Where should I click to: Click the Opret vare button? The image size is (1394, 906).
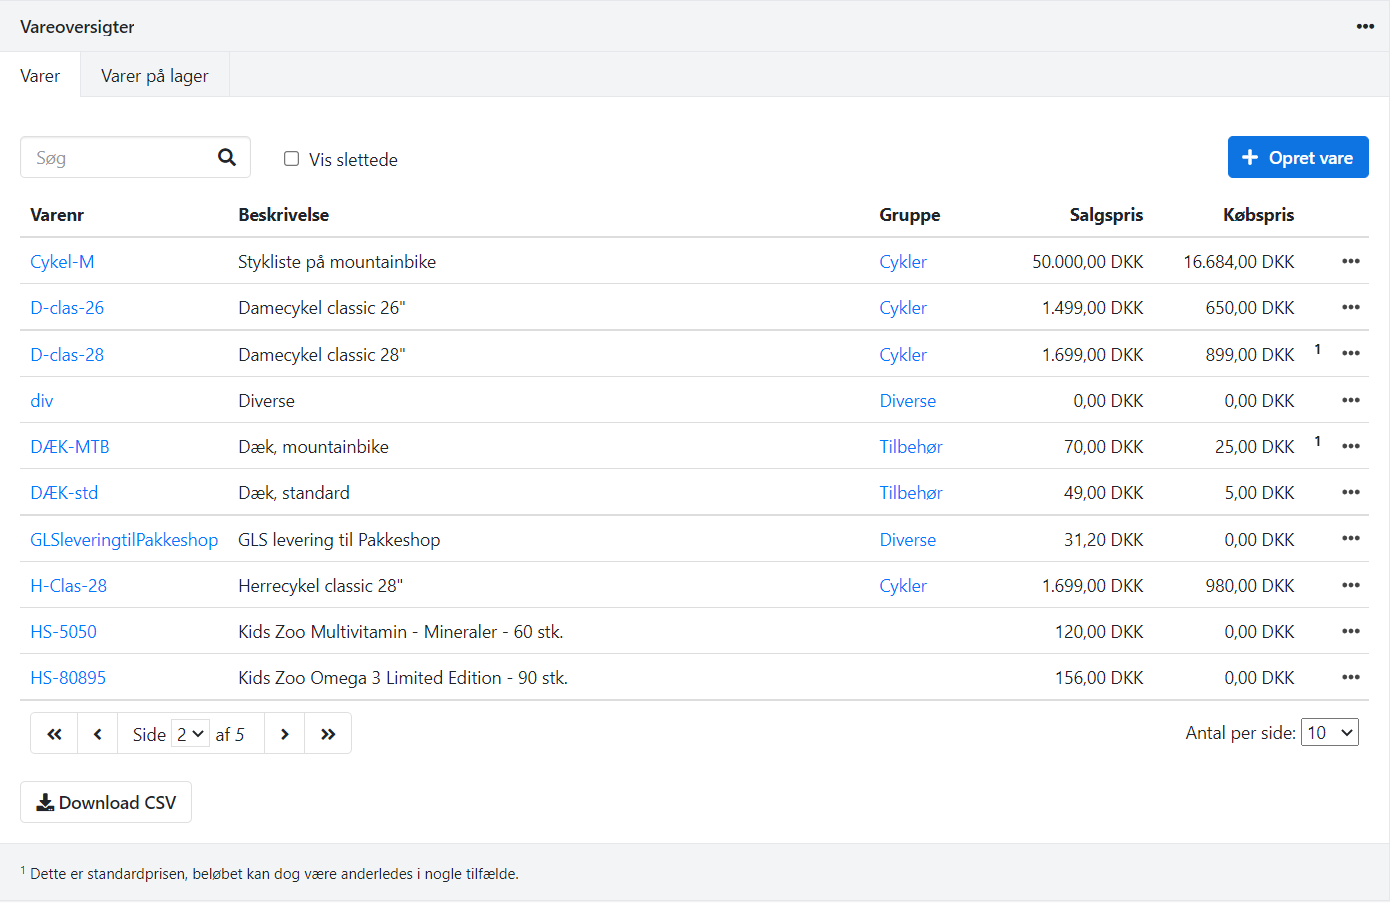click(x=1298, y=157)
